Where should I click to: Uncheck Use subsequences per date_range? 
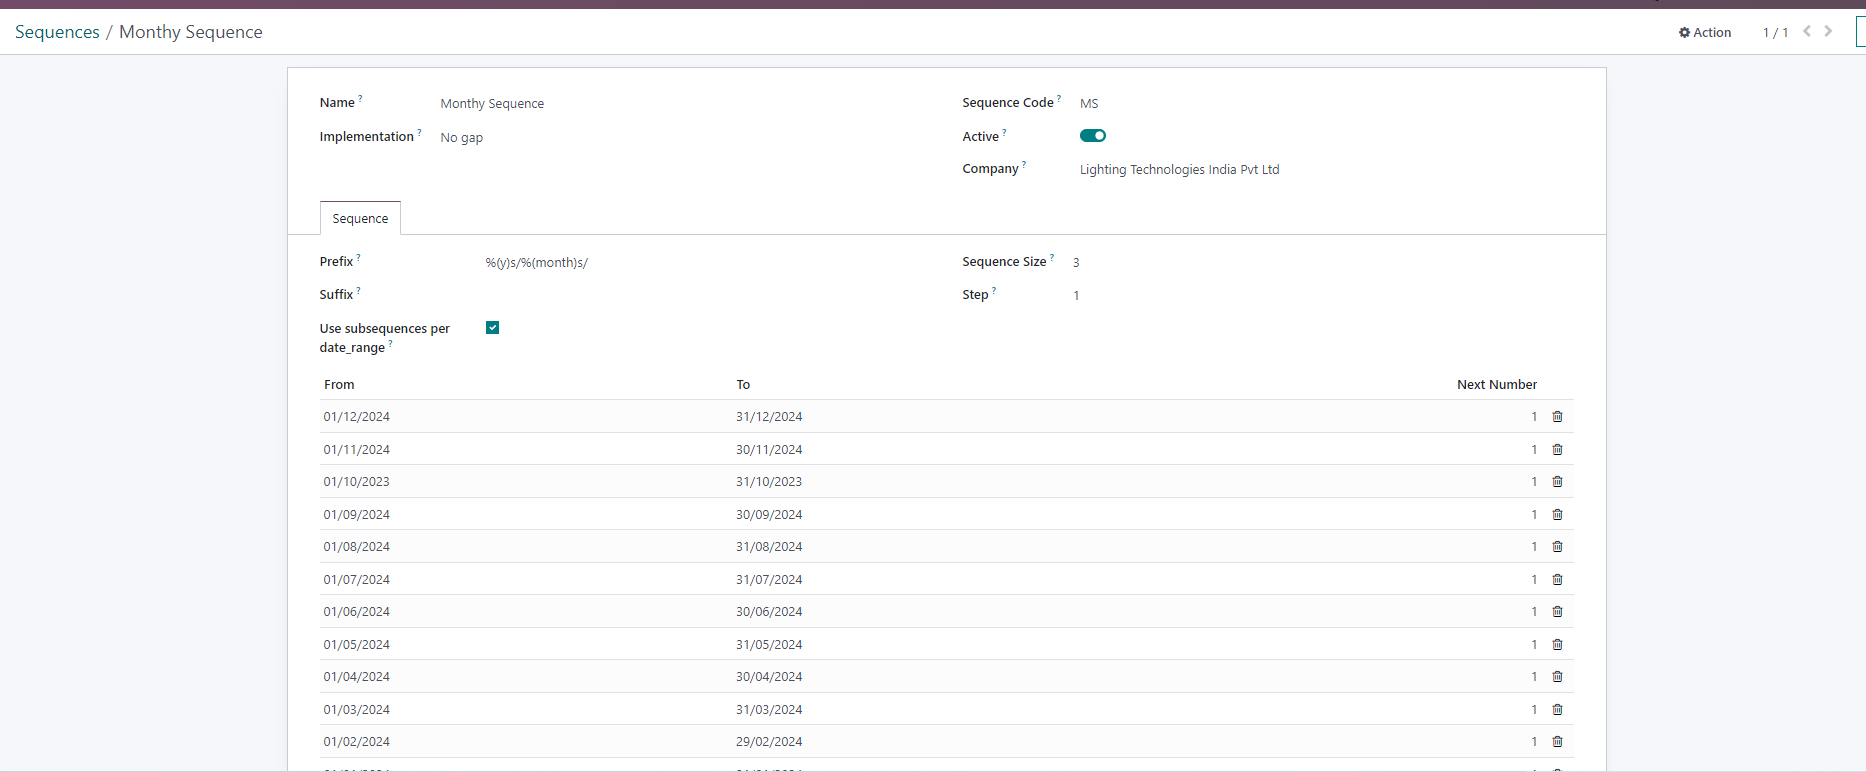point(492,328)
